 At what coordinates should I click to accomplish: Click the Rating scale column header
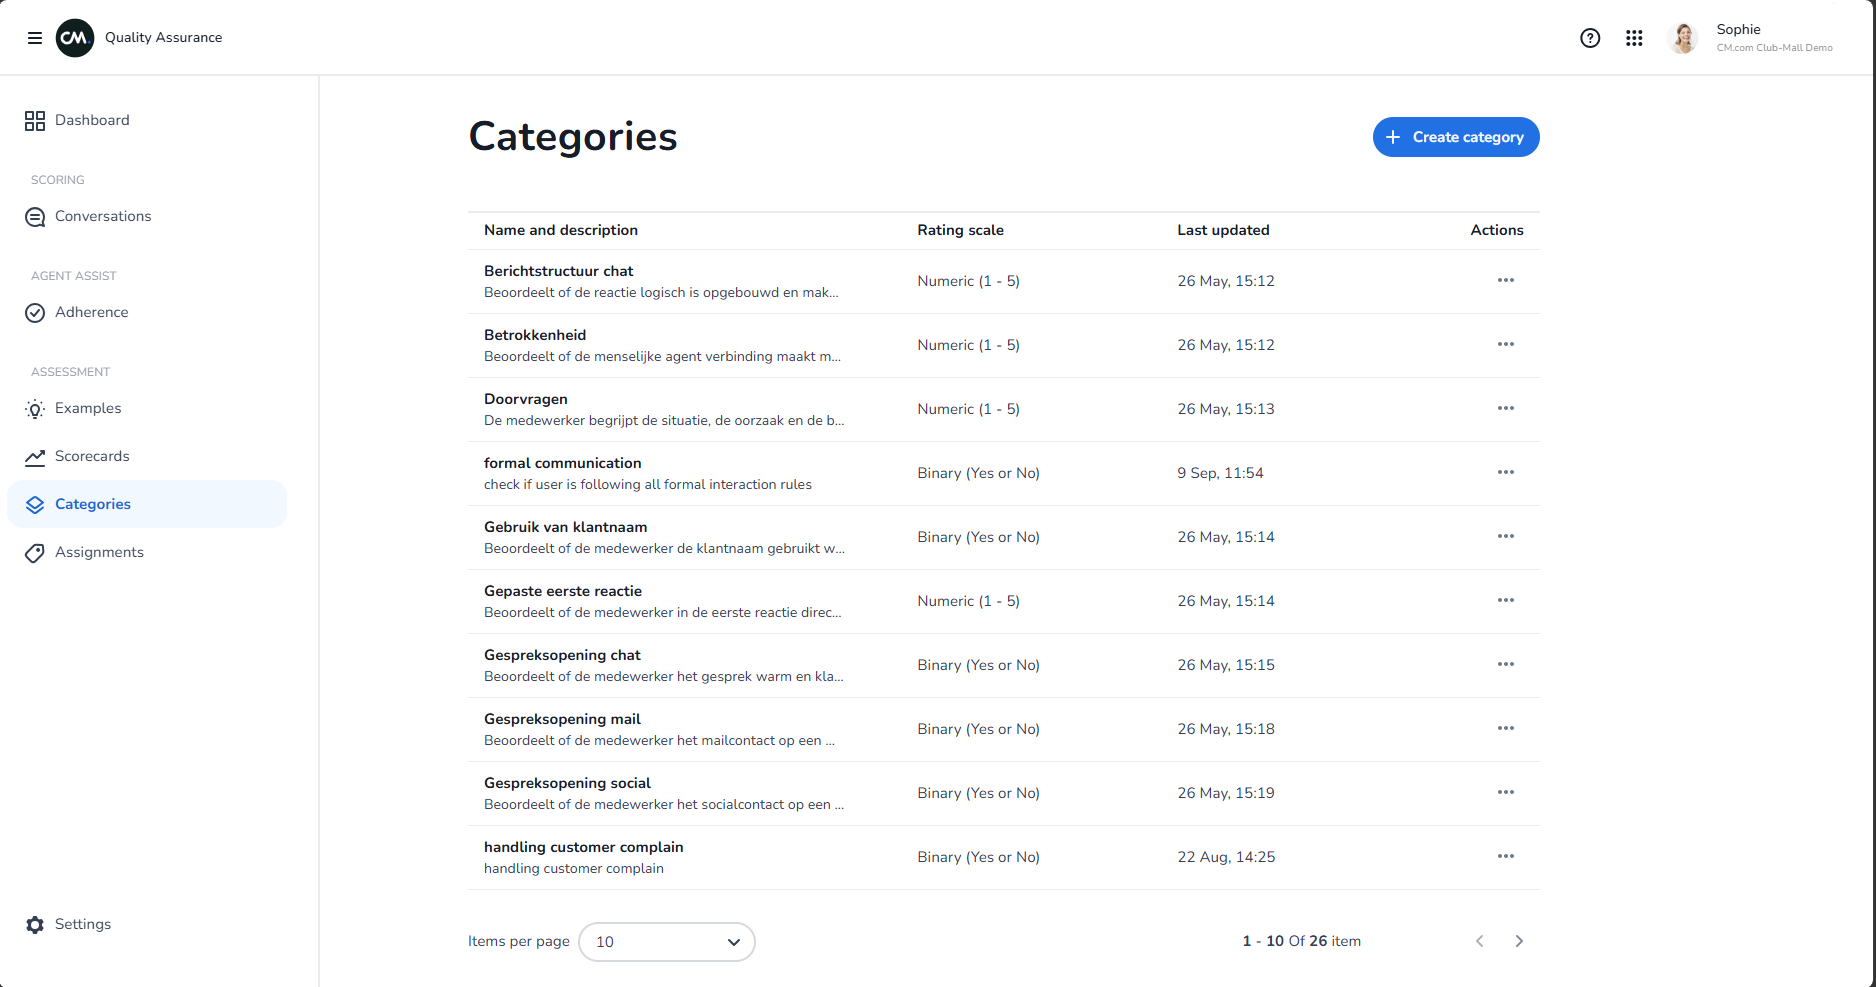(960, 230)
